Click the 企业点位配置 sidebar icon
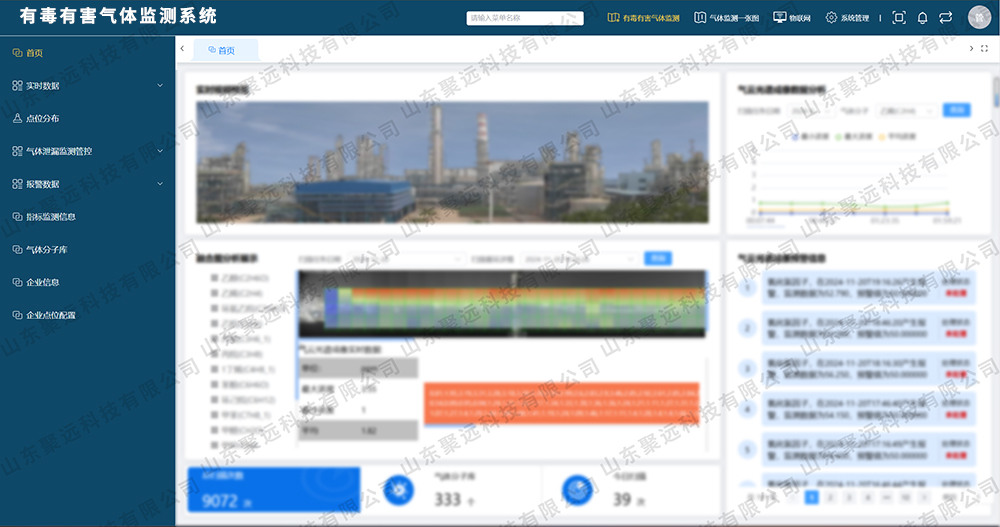This screenshot has height=527, width=1000. [x=17, y=315]
